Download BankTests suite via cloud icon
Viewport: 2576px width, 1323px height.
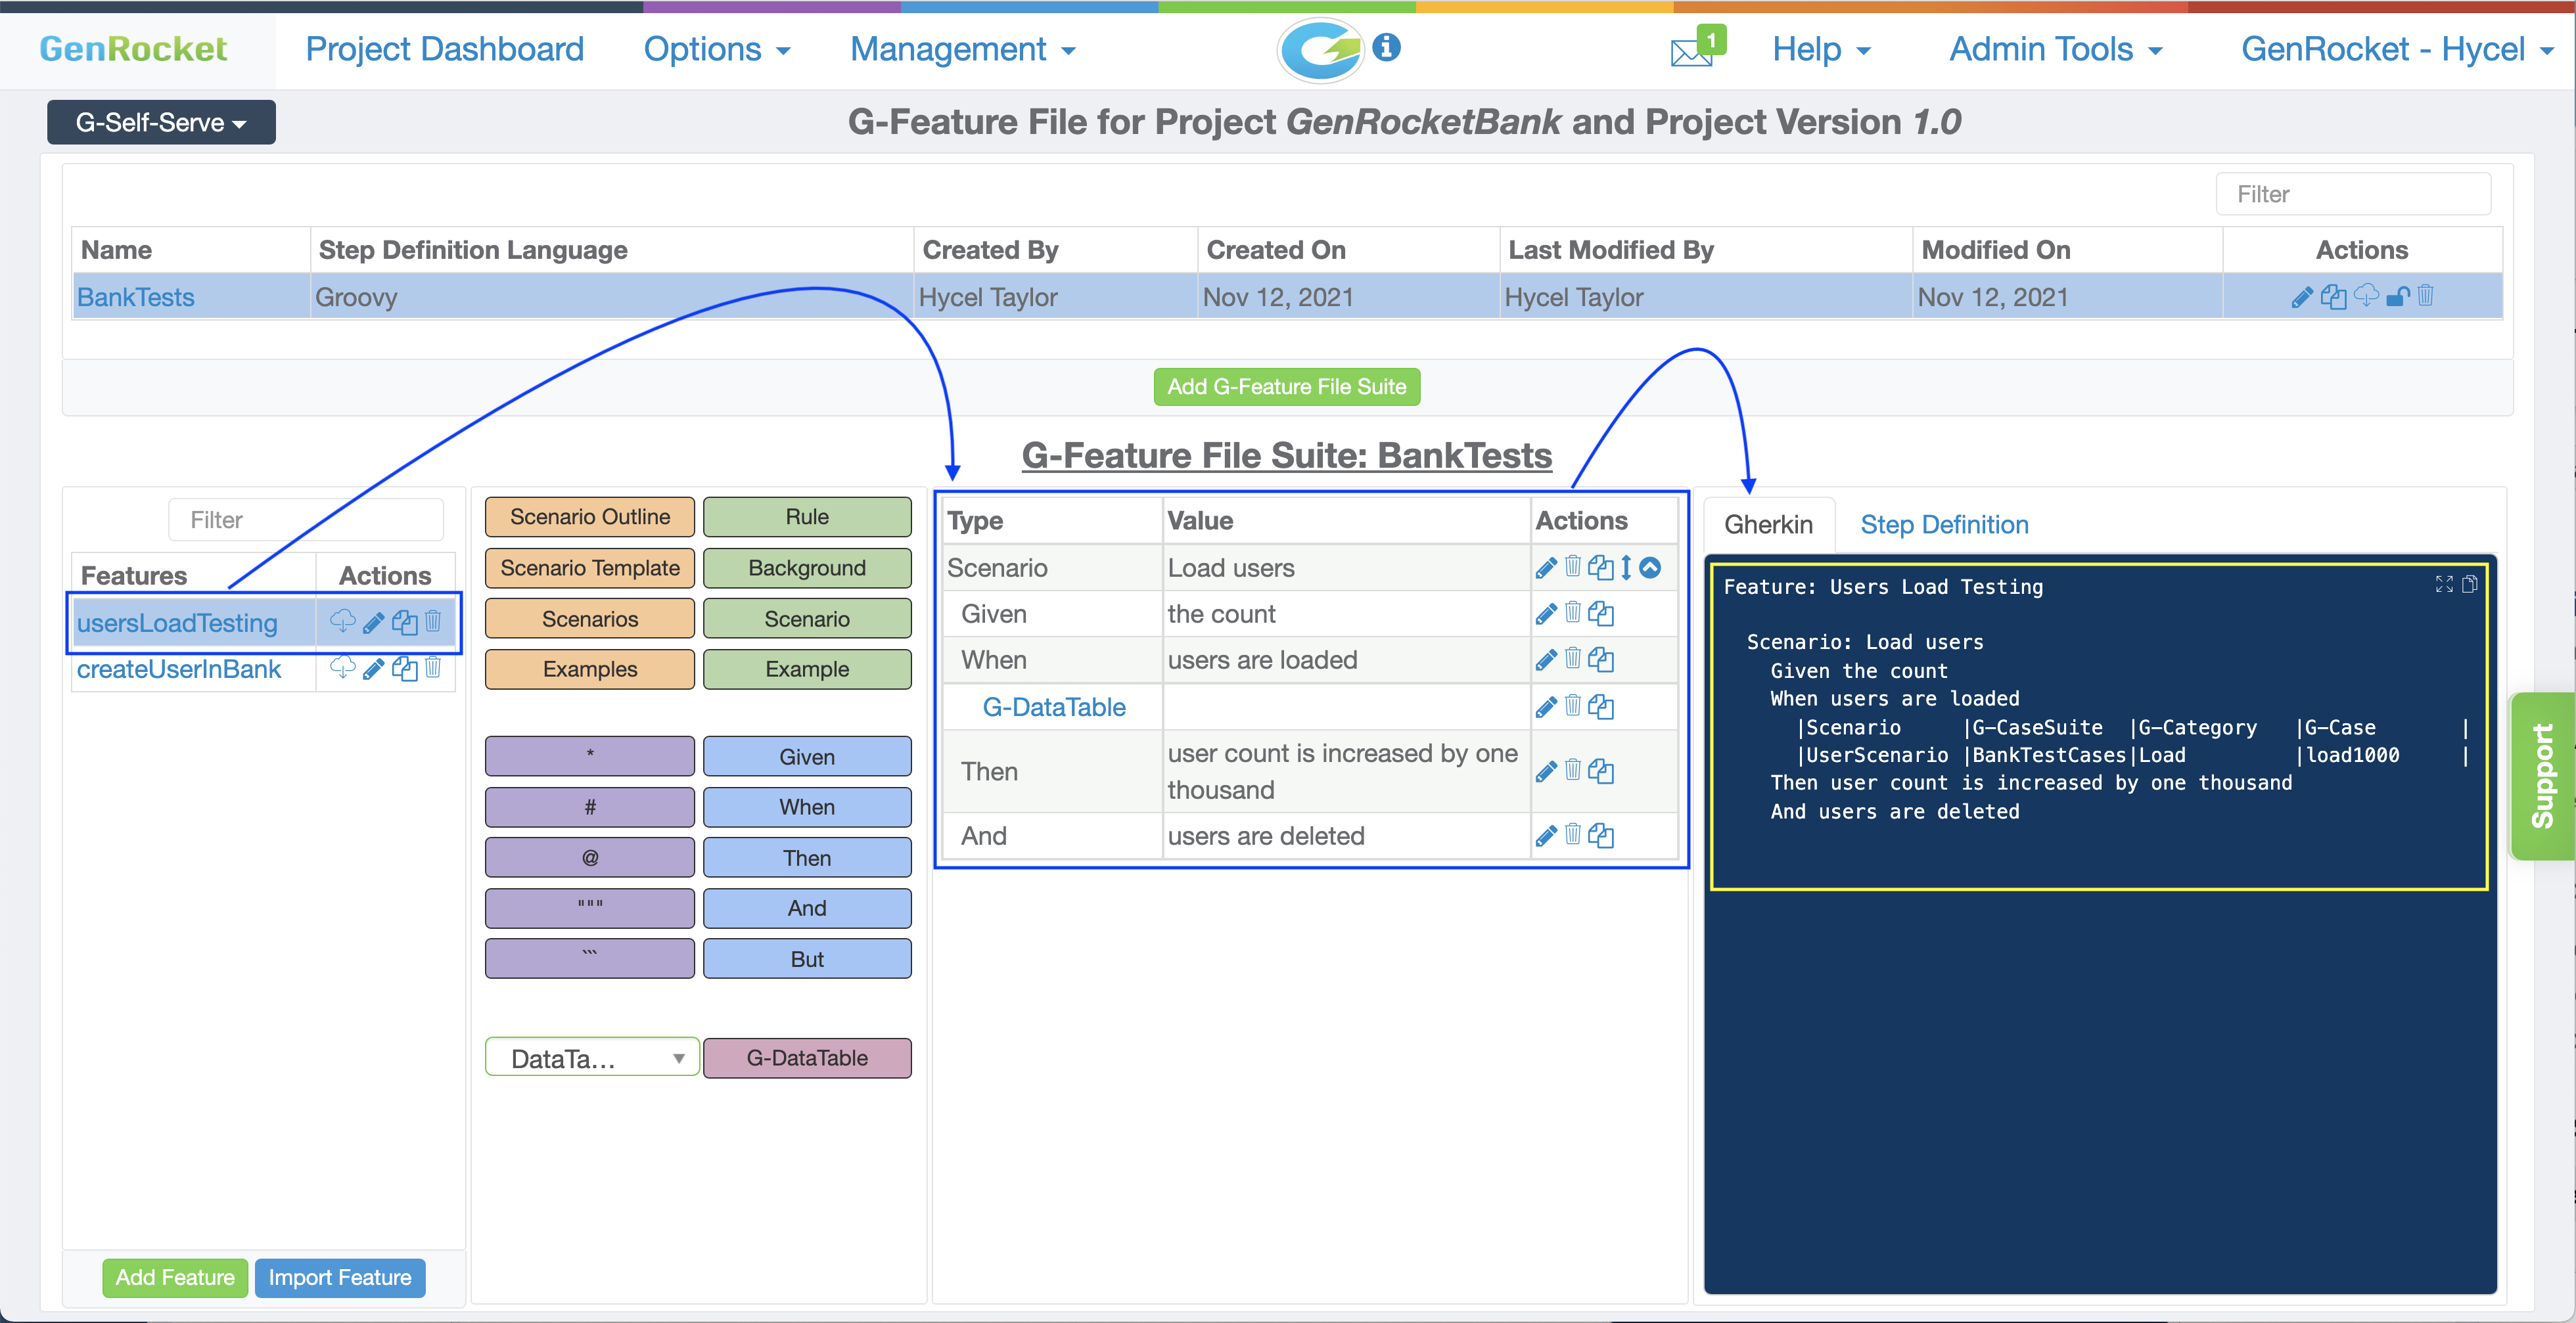(x=2366, y=296)
